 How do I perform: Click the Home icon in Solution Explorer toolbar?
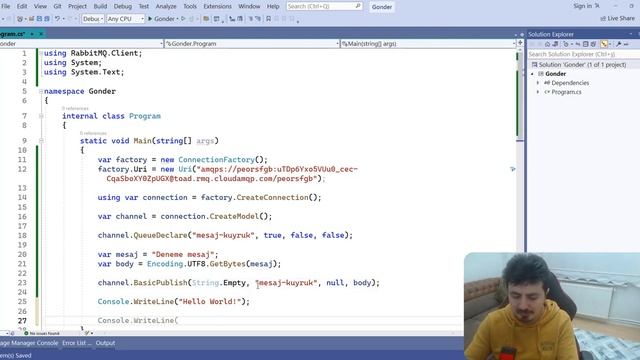548,44
